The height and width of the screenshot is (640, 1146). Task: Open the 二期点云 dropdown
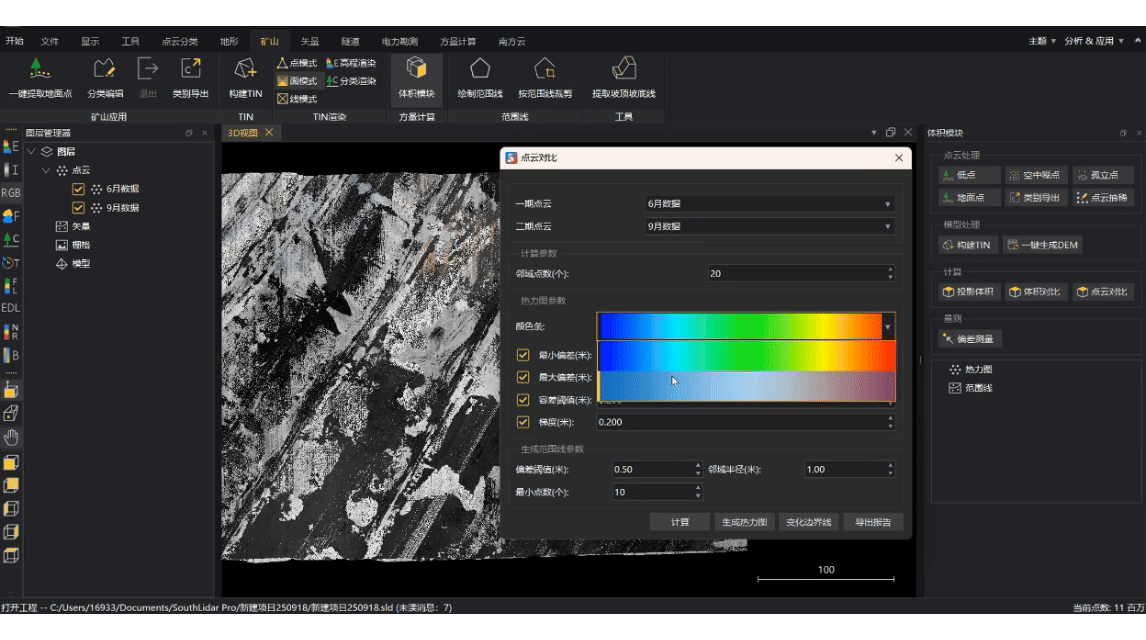(x=770, y=227)
